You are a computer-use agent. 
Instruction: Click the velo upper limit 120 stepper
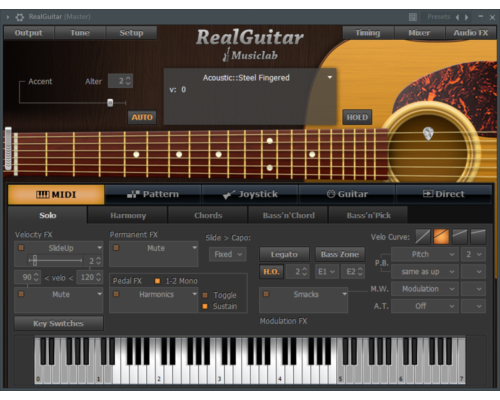pos(98,277)
